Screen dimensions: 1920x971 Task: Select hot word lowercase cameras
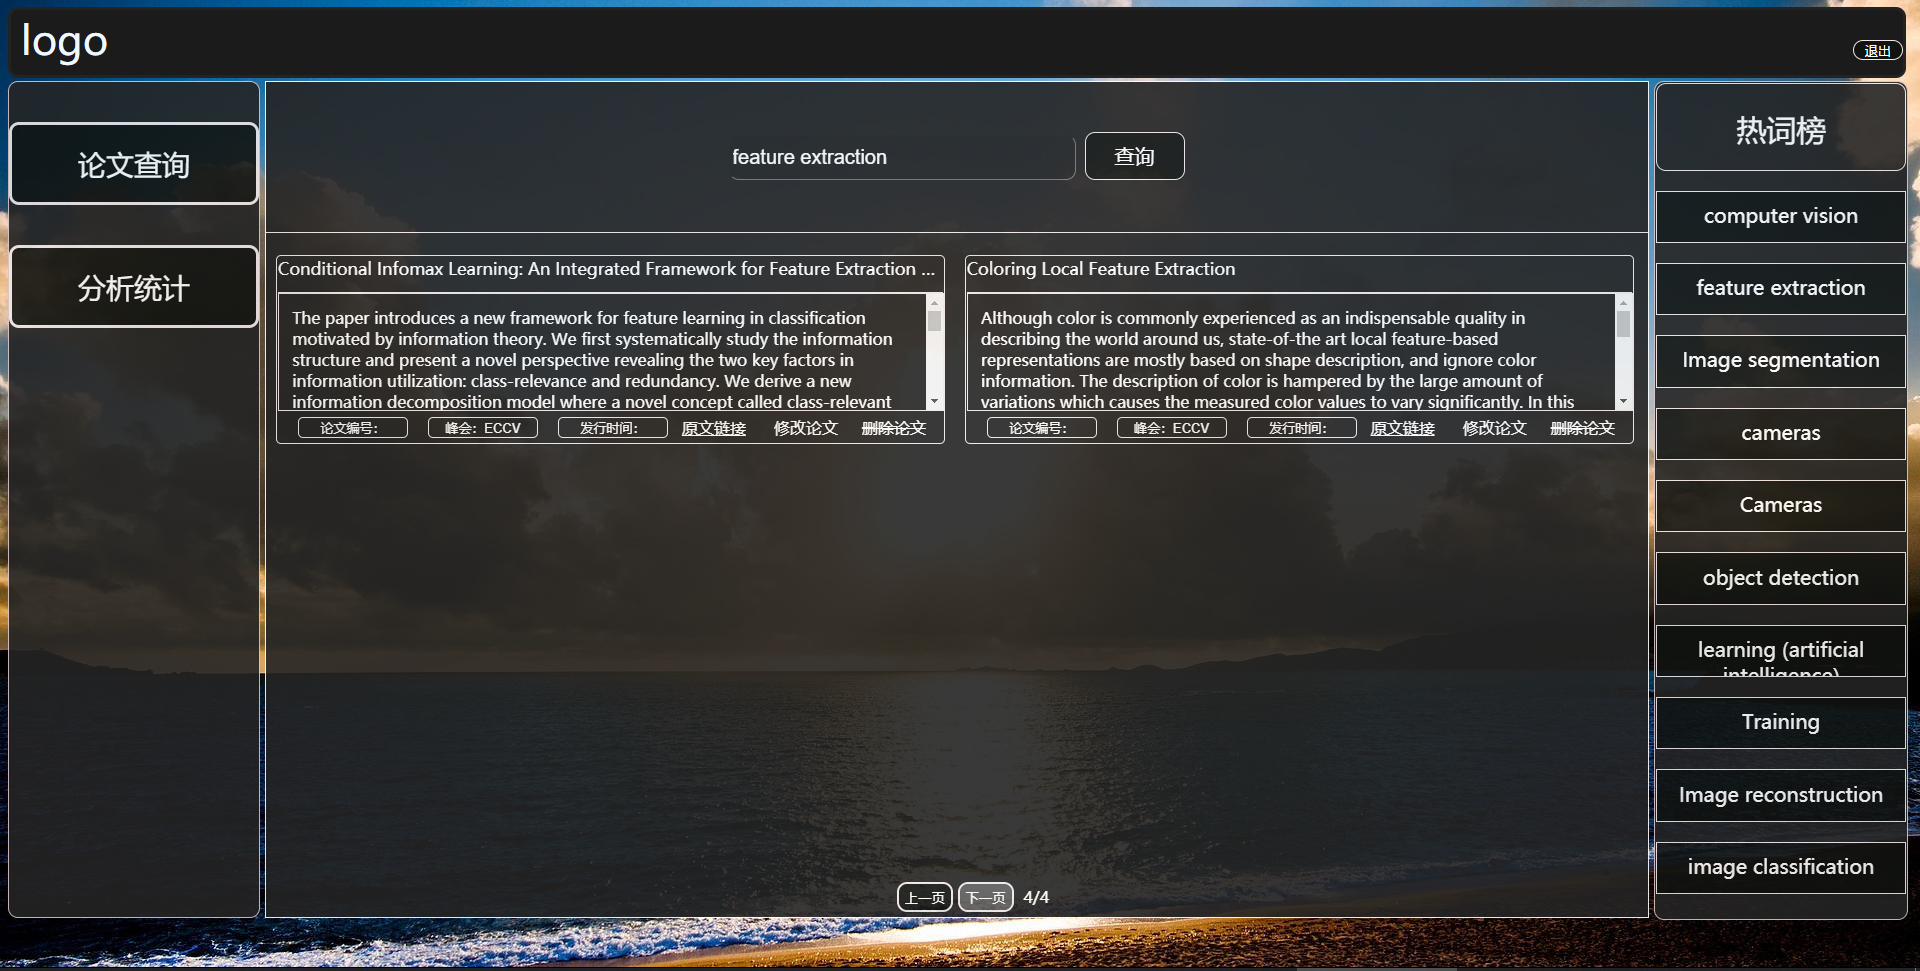tap(1781, 433)
